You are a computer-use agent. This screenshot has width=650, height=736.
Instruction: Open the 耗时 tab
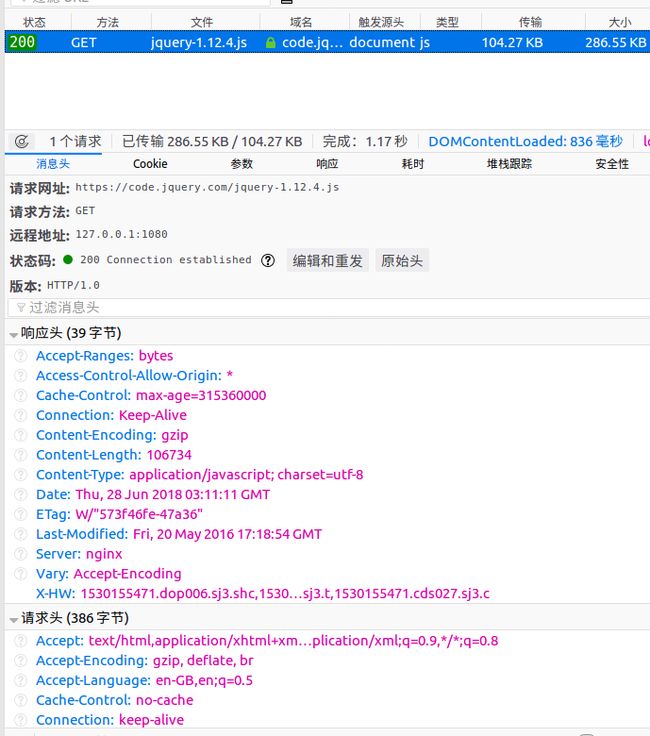pyautogui.click(x=413, y=164)
